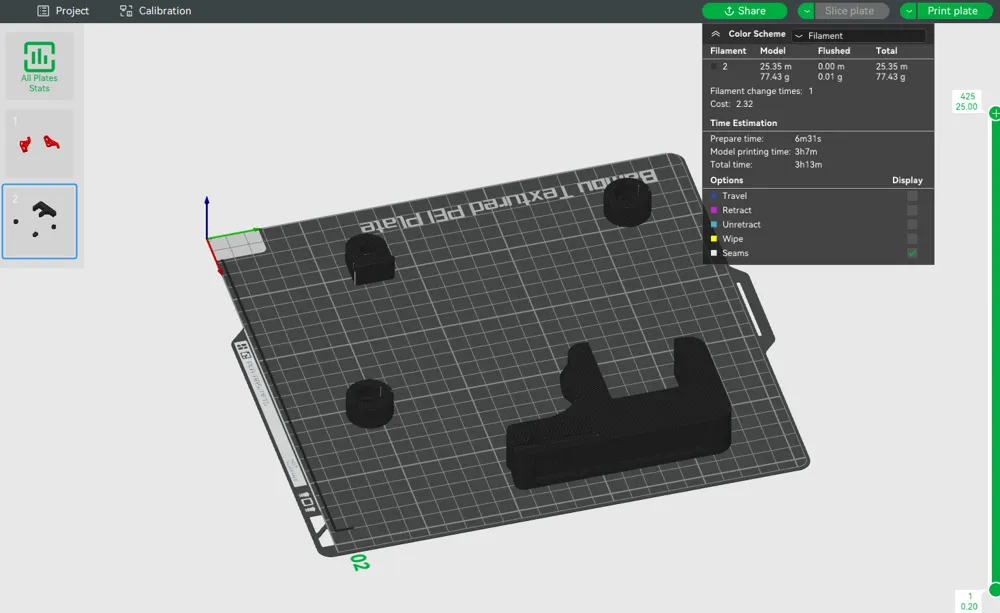The width and height of the screenshot is (1000, 613).
Task: Turn off Seams display checkbox
Action: tap(912, 254)
